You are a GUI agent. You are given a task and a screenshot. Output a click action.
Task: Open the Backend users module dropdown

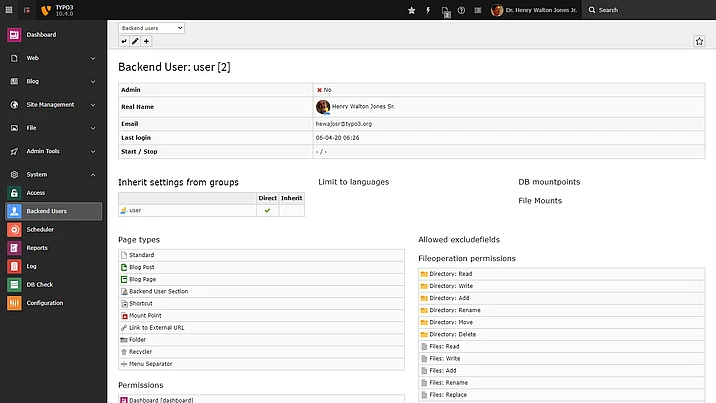[x=152, y=28]
